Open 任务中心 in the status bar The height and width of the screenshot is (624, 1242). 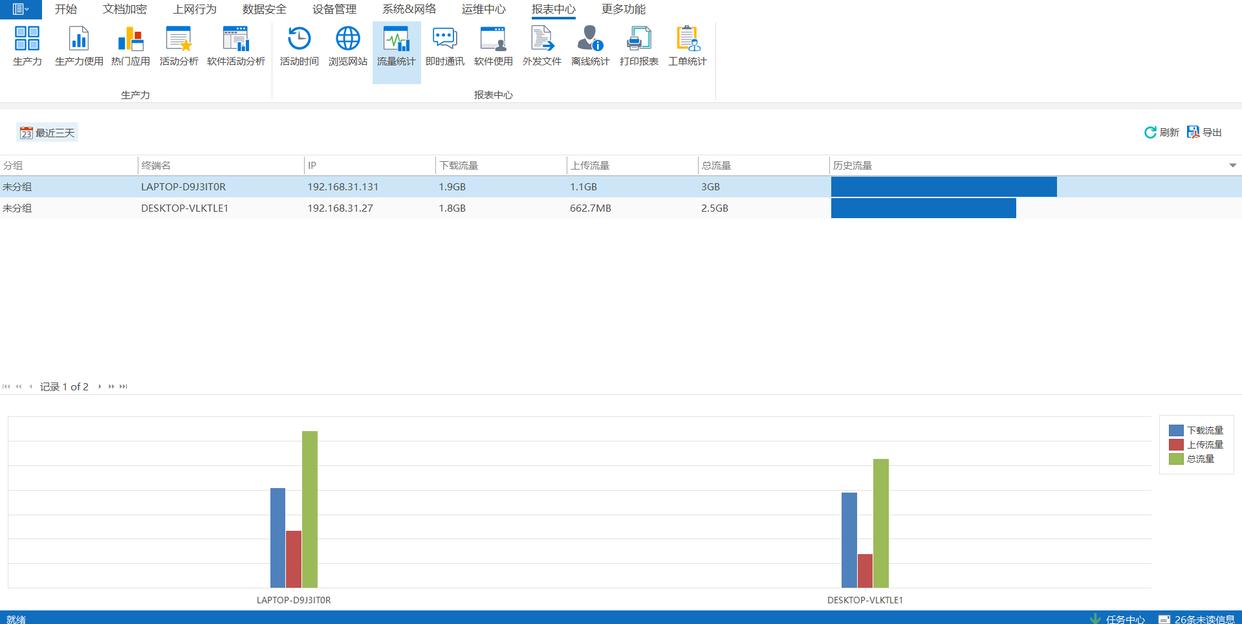pos(1117,619)
